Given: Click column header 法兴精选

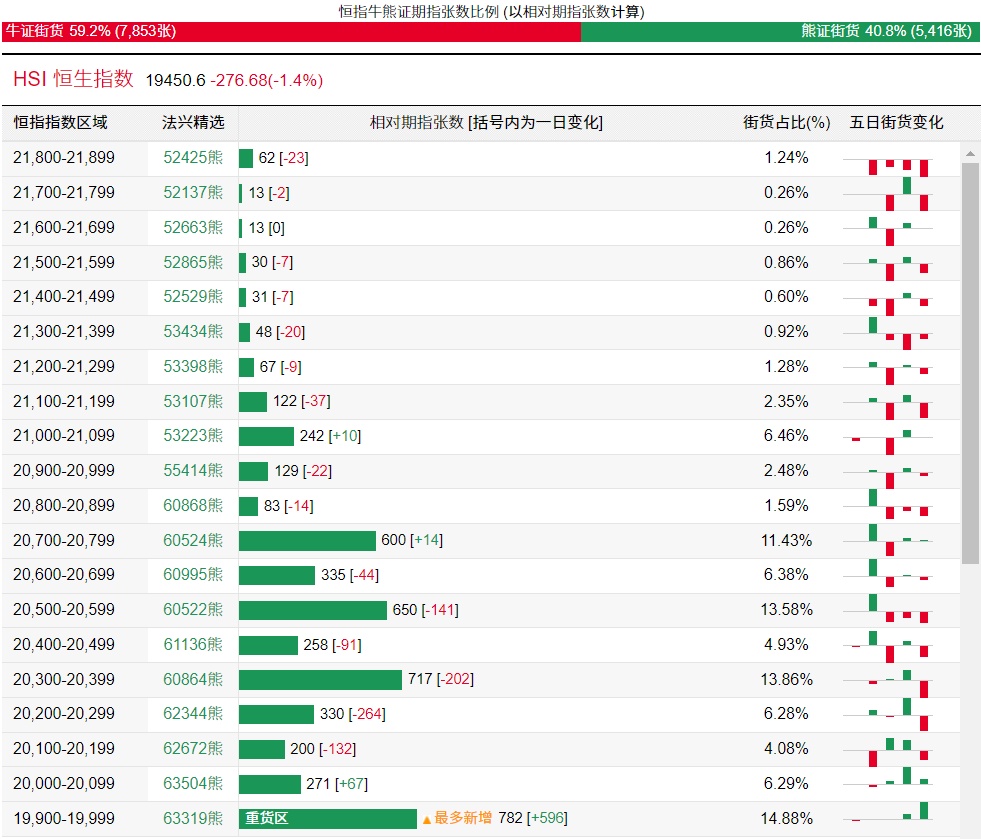Looking at the screenshot, I should (193, 122).
